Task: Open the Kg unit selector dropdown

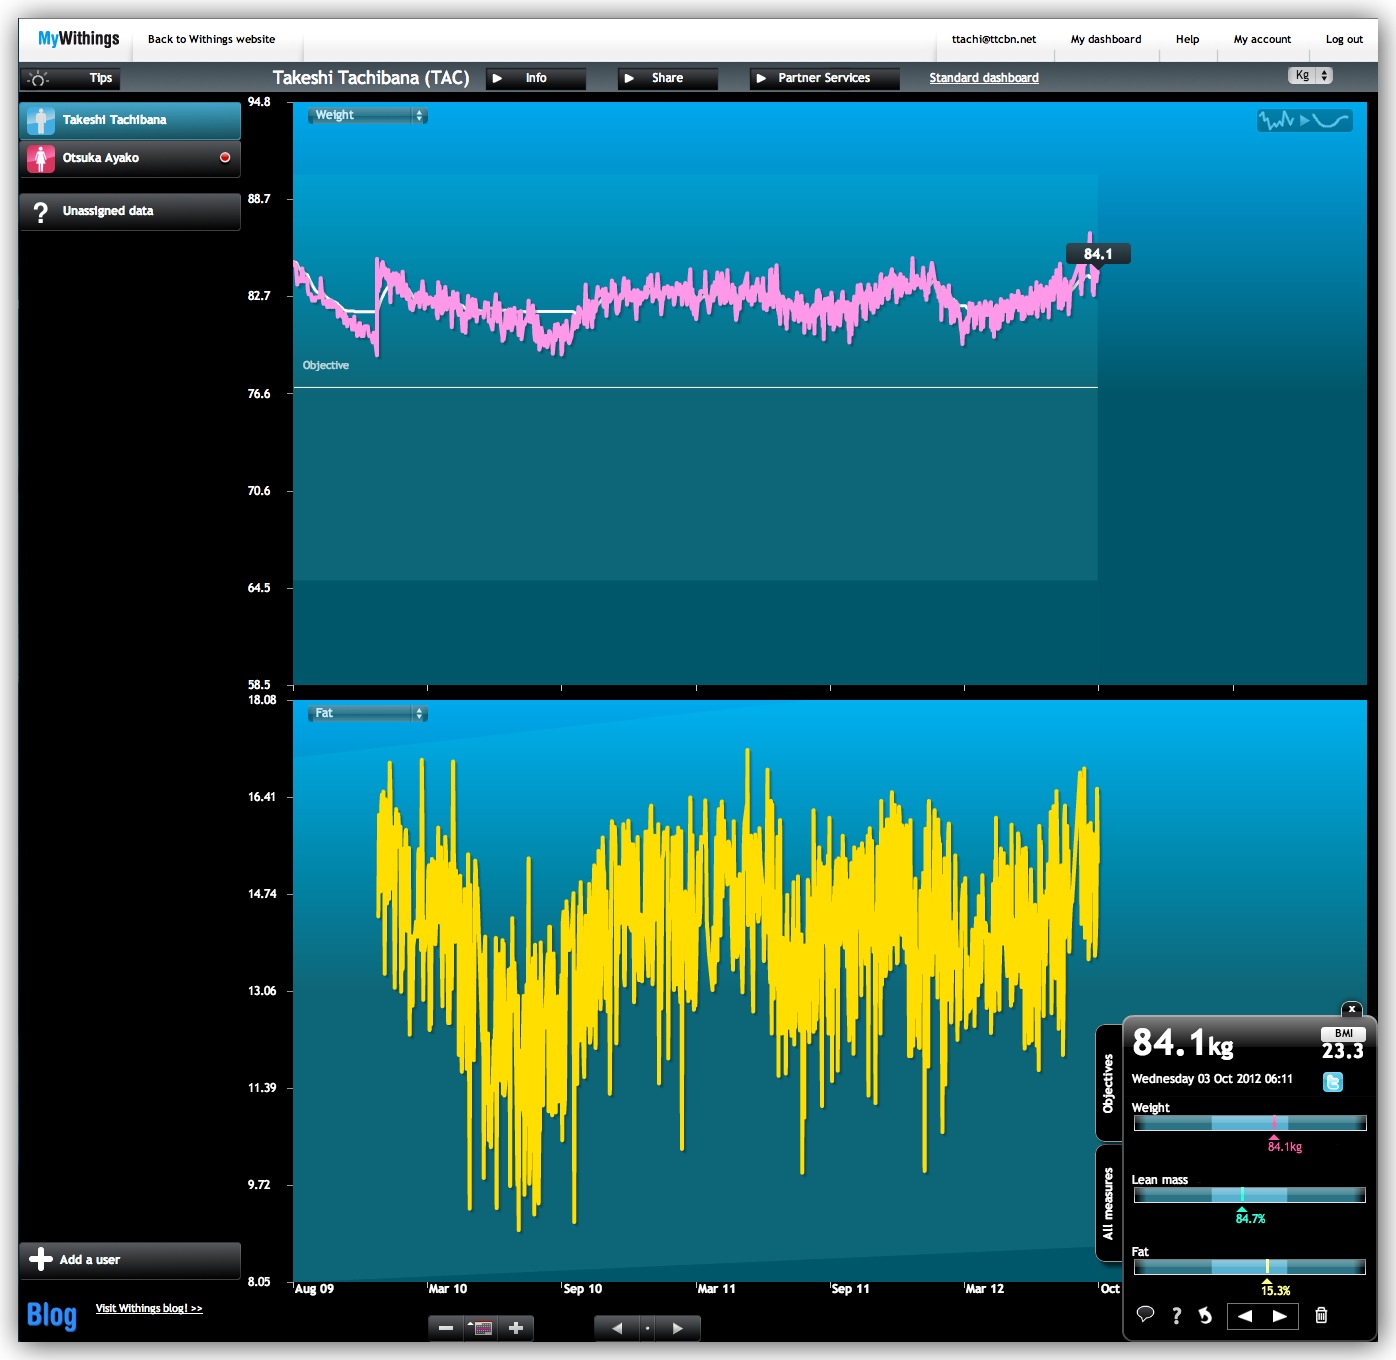Action: pyautogui.click(x=1310, y=76)
